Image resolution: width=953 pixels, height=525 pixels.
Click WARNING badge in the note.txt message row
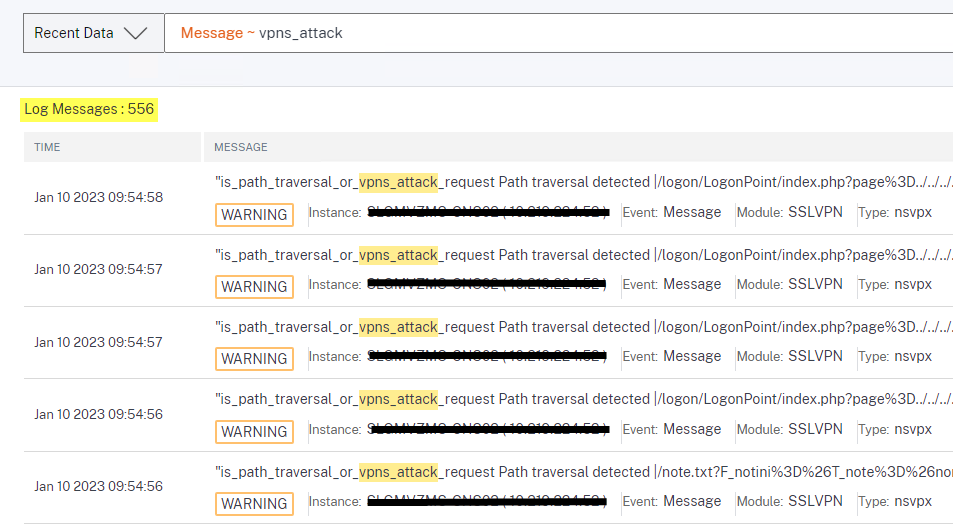(254, 504)
